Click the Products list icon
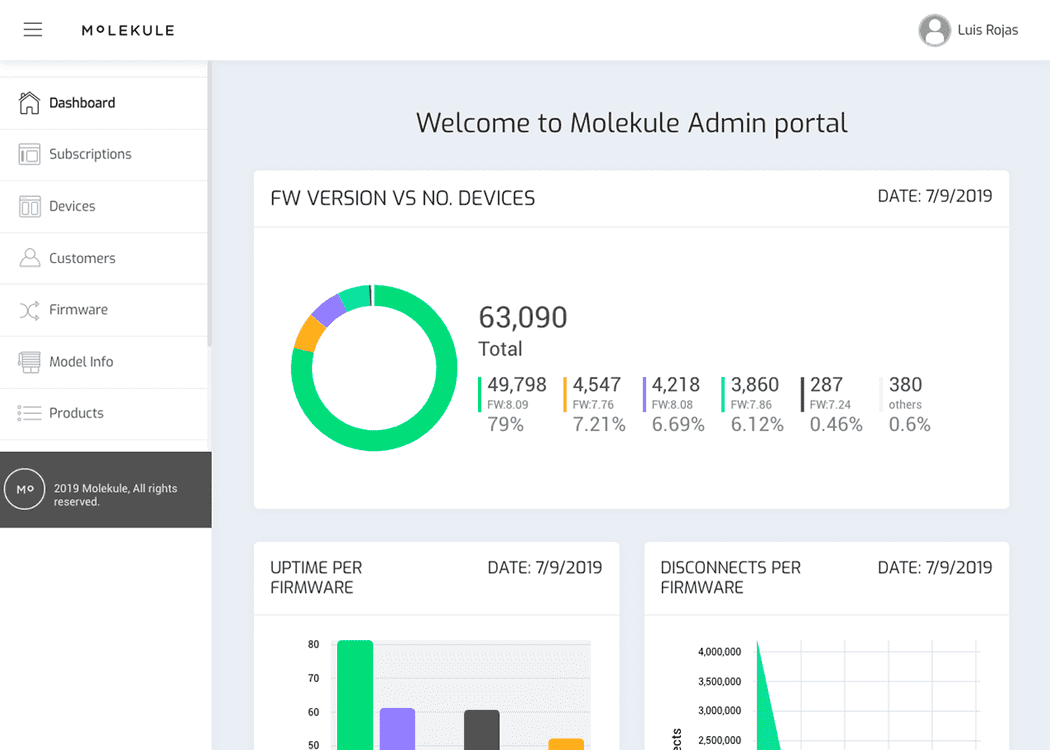Image resolution: width=1050 pixels, height=750 pixels. click(x=29, y=413)
